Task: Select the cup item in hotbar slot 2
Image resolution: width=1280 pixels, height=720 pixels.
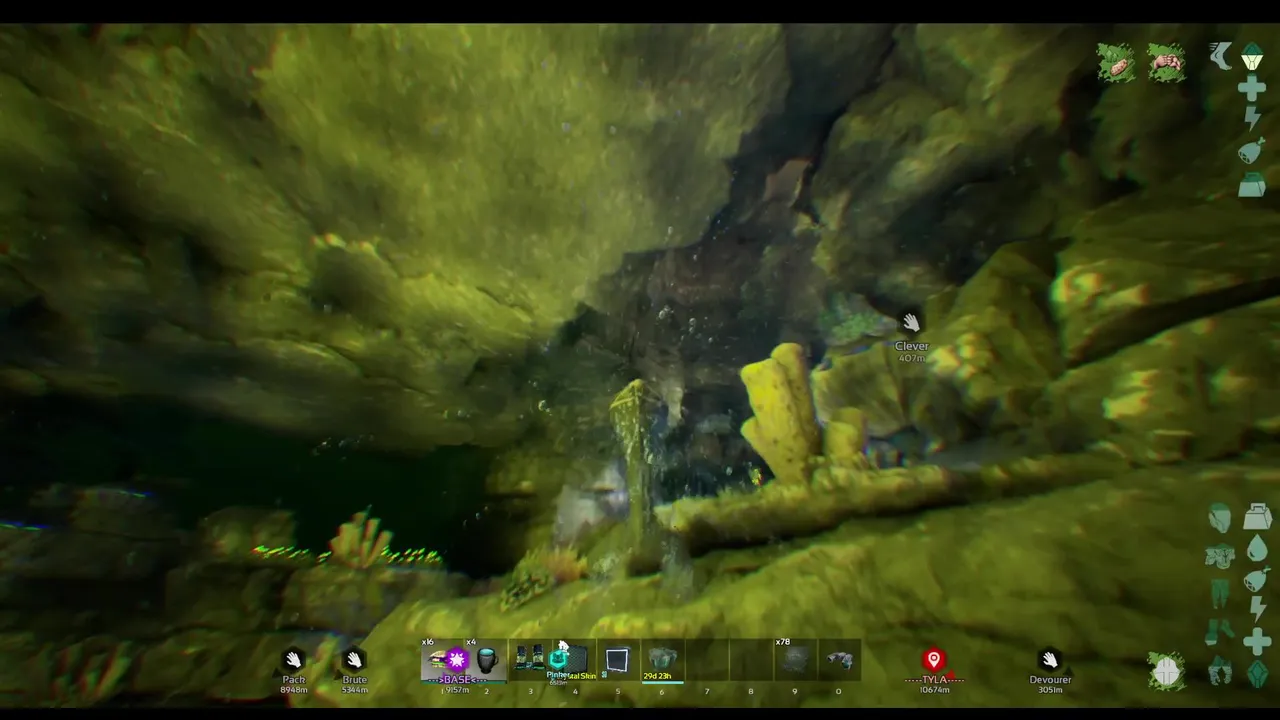Action: 487,661
